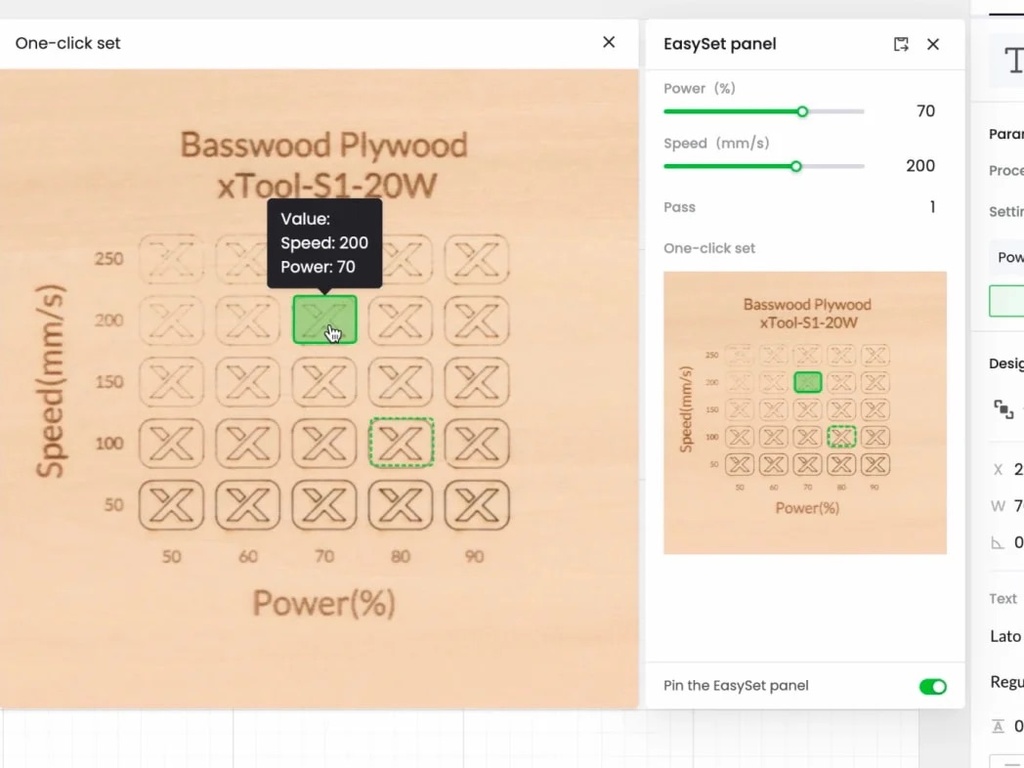This screenshot has height=768, width=1024.
Task: Click the green outlined button in settings
Action: pyautogui.click(x=1008, y=301)
